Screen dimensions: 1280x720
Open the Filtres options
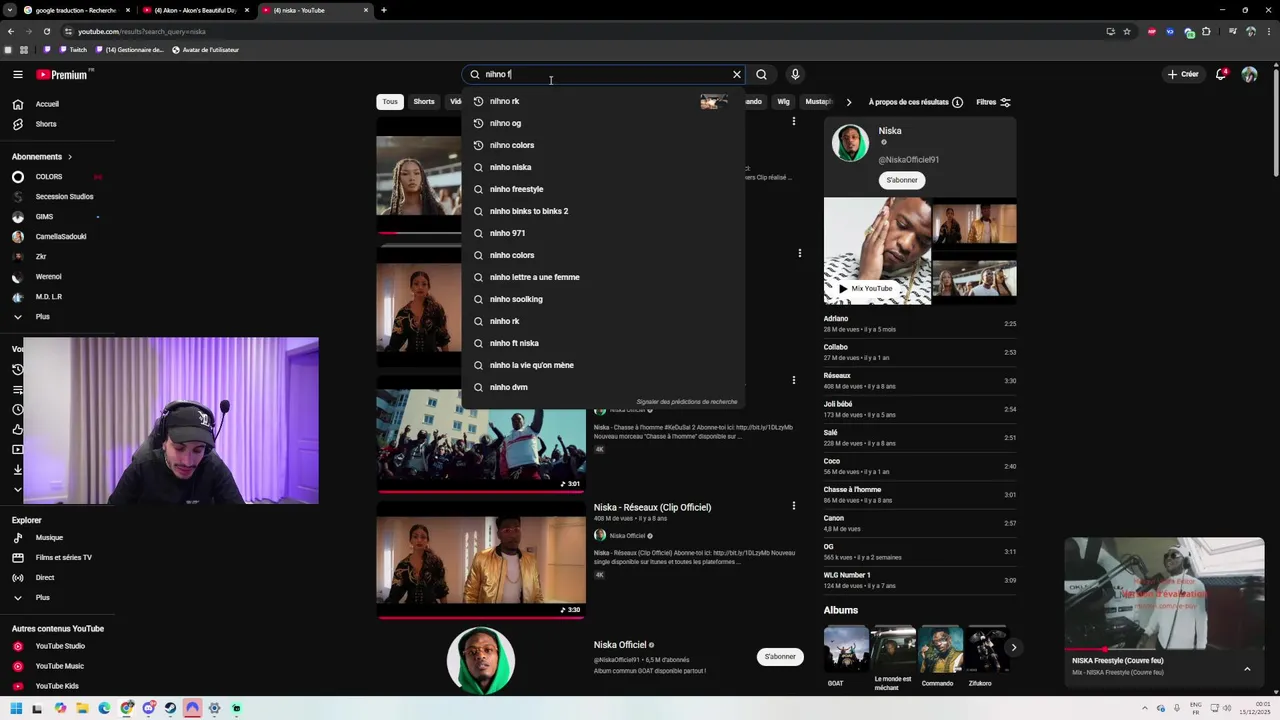[x=993, y=102]
